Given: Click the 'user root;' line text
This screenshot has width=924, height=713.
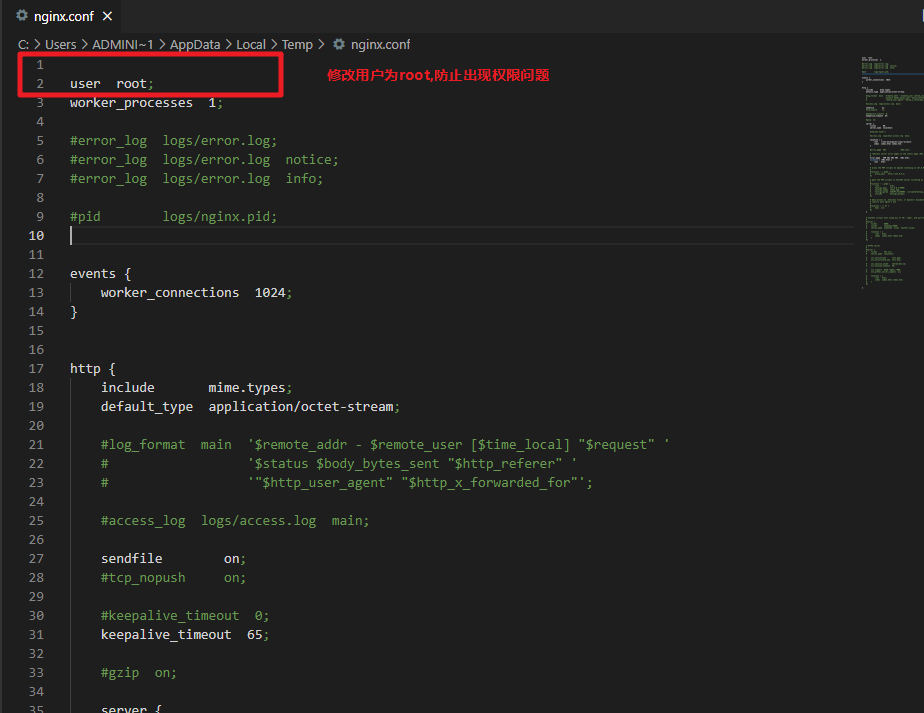Looking at the screenshot, I should click(x=111, y=84).
